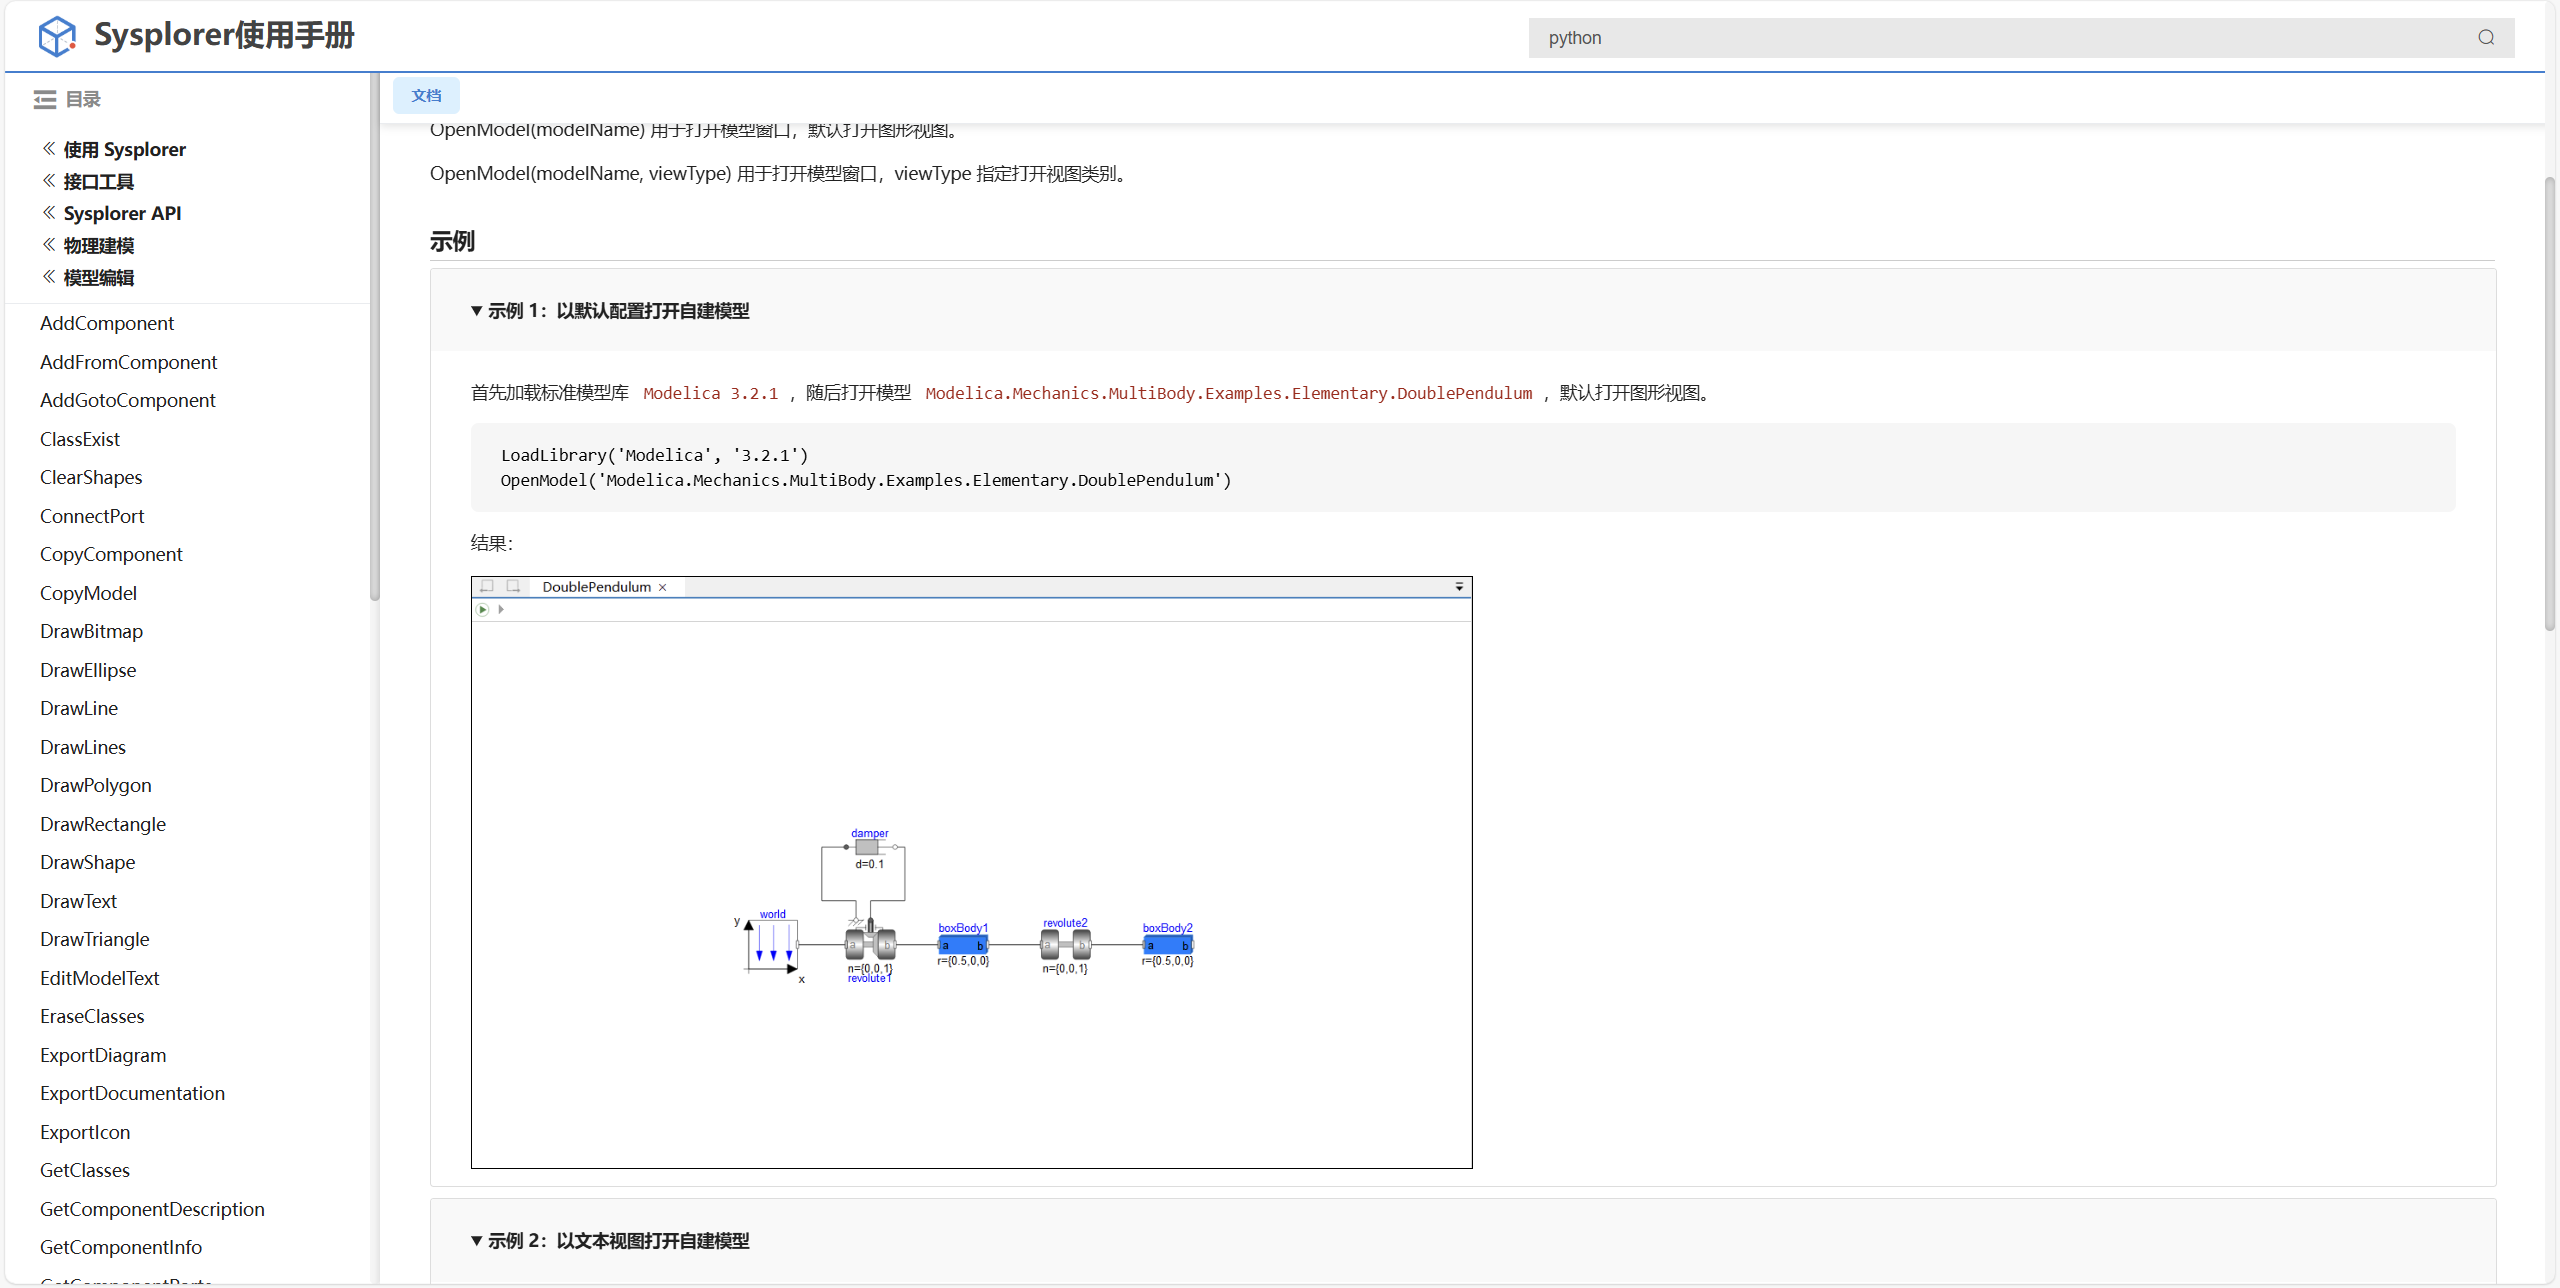The width and height of the screenshot is (2560, 1288).
Task: Open AddComponent page
Action: tap(107, 323)
